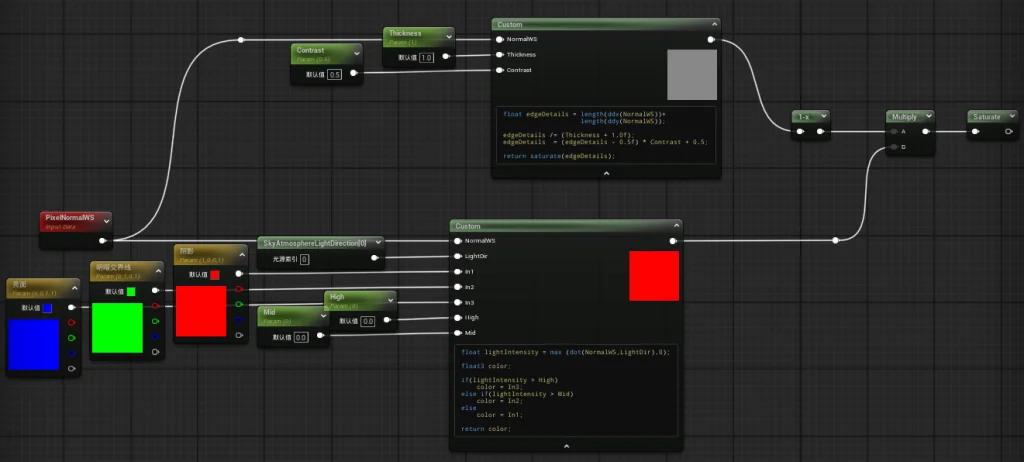Click the SkyAtmosphereLightDirection output pin
1024x462 pixels.
[374, 258]
